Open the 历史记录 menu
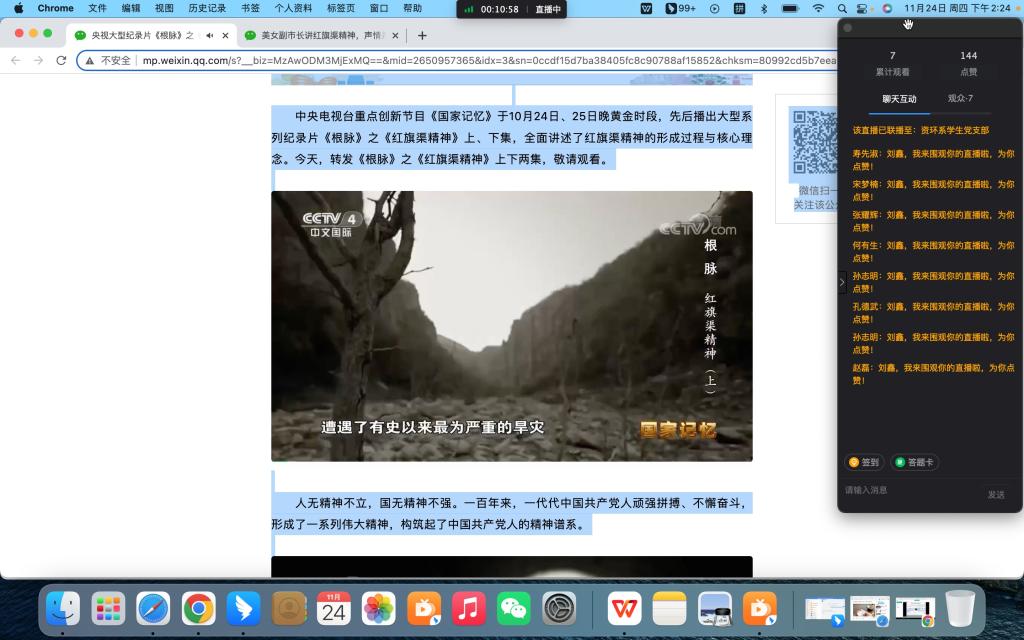The image size is (1024, 640). 207,8
